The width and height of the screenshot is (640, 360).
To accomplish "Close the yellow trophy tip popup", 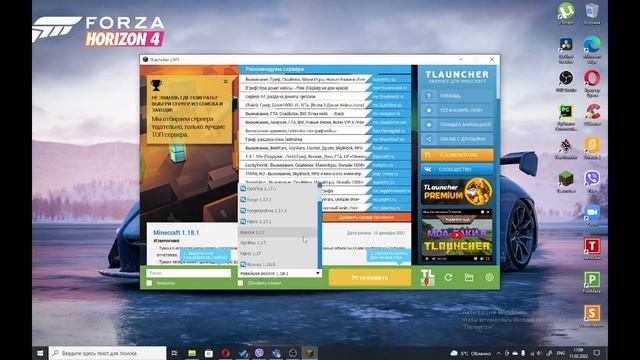I will pos(226,82).
